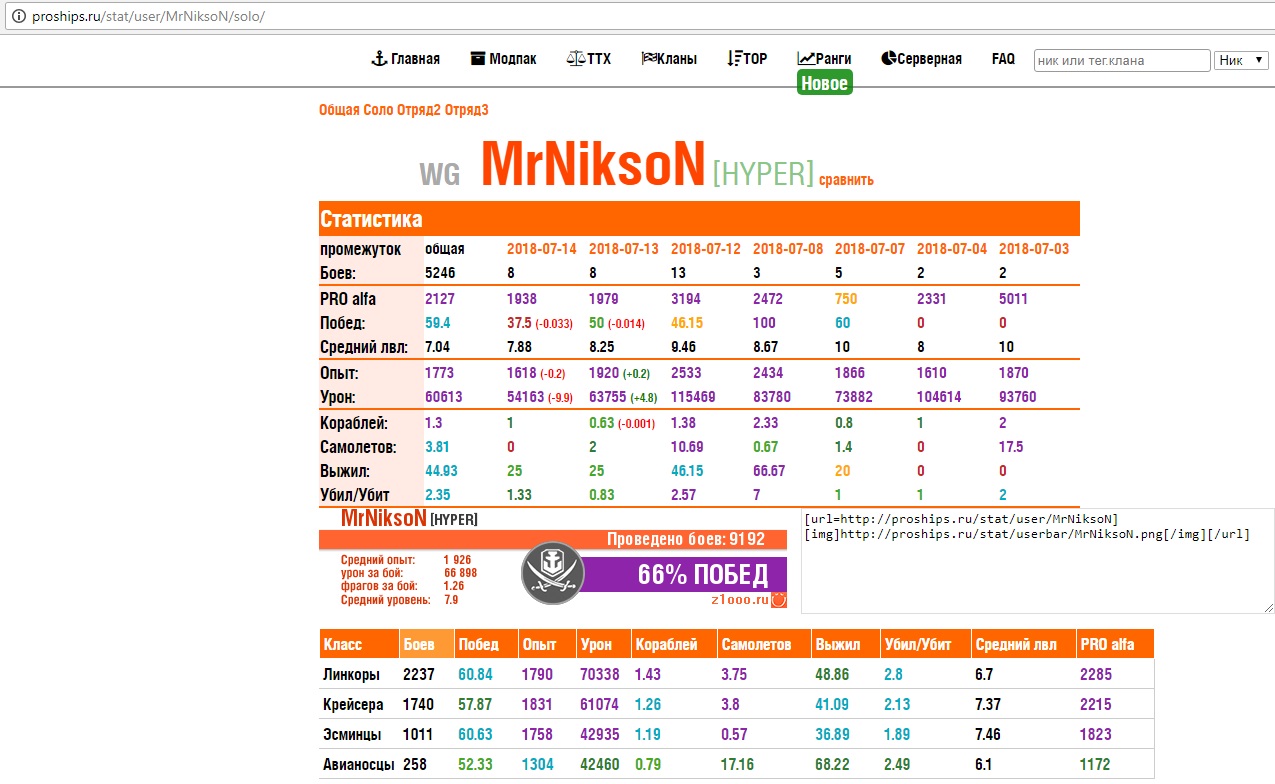
Task: Click the Статистика section header
Action: pyautogui.click(x=699, y=219)
